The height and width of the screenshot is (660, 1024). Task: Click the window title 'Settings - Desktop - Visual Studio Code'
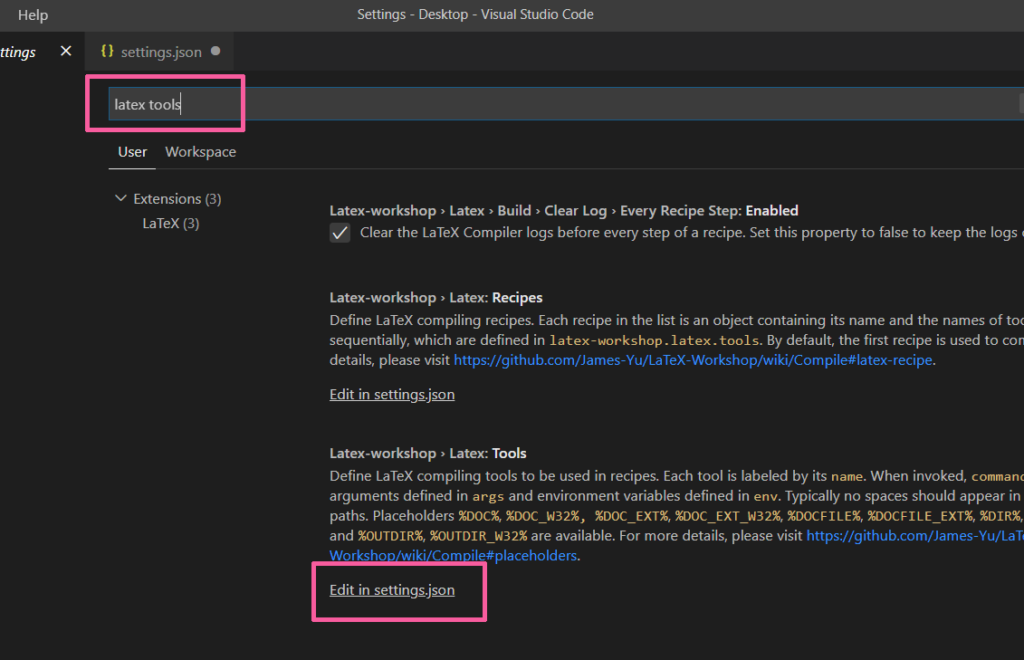click(475, 14)
